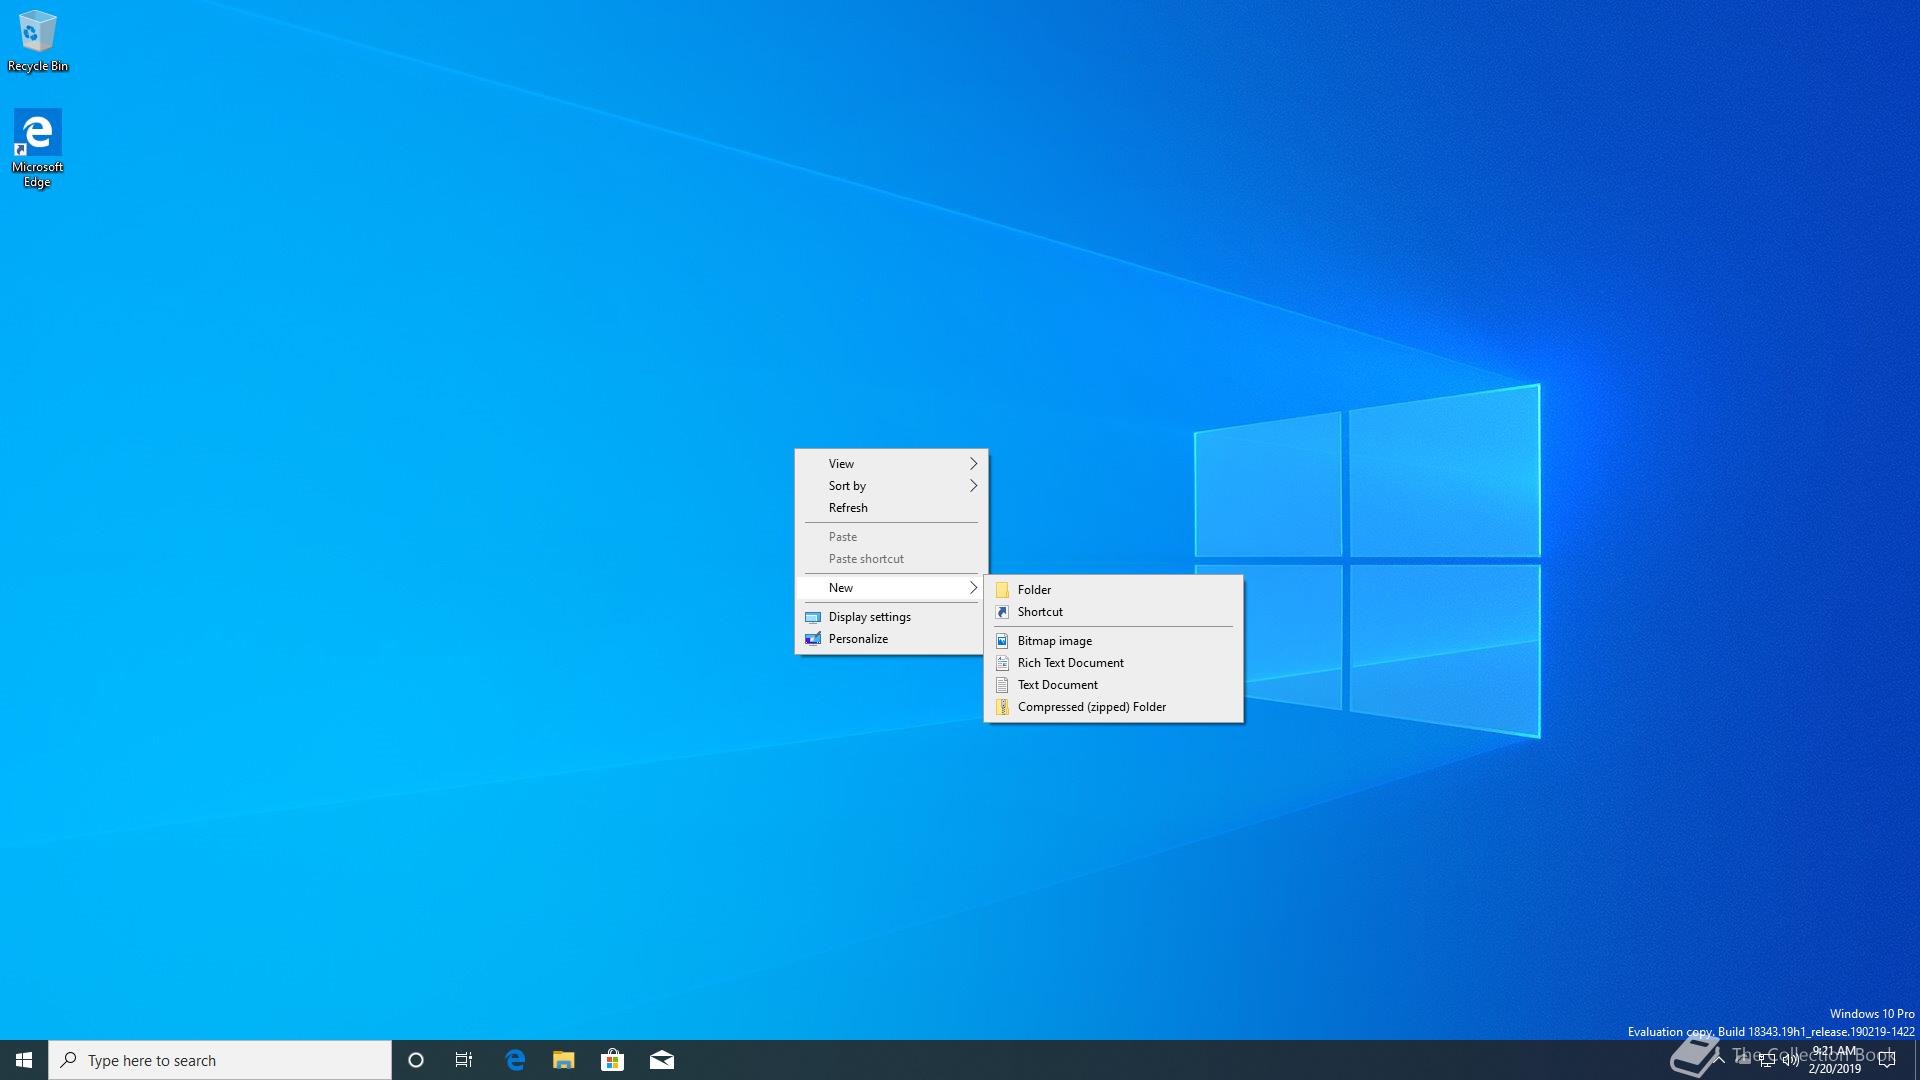
Task: Select the Recycle Bin desktop icon
Action: (37, 42)
